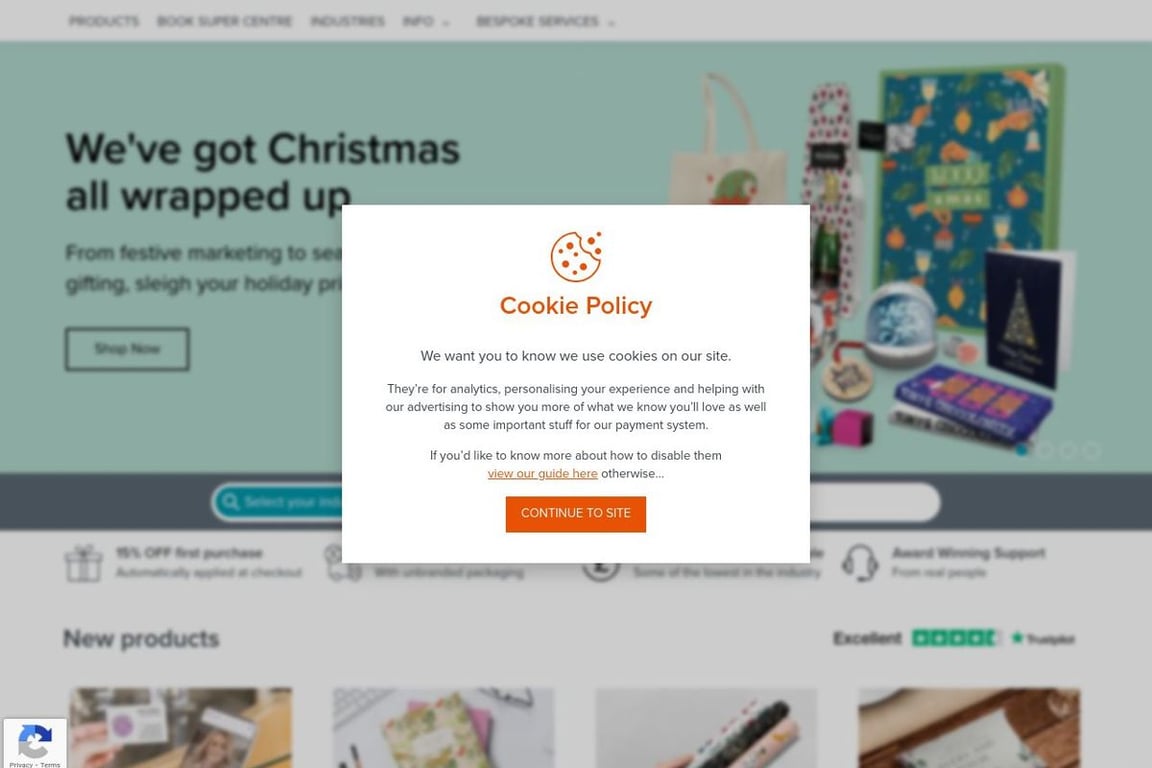The width and height of the screenshot is (1152, 768).
Task: Select the first carousel dot indicator
Action: click(1022, 450)
